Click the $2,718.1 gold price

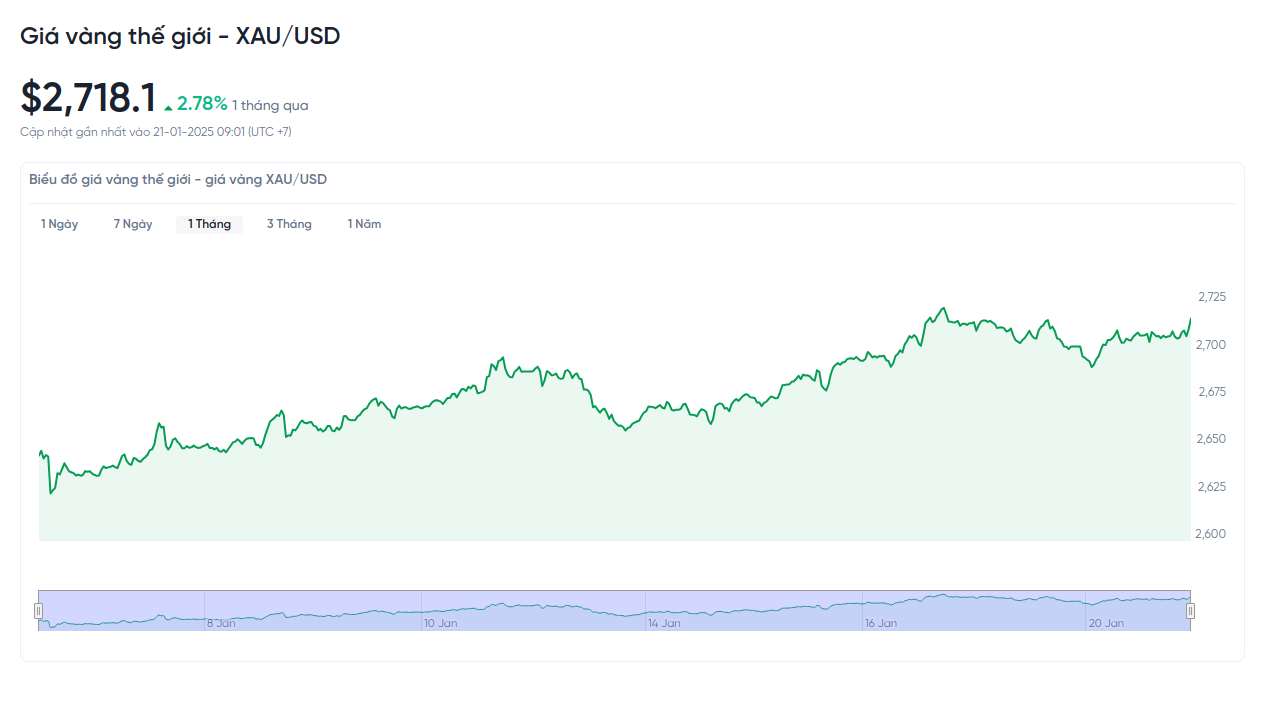click(88, 98)
